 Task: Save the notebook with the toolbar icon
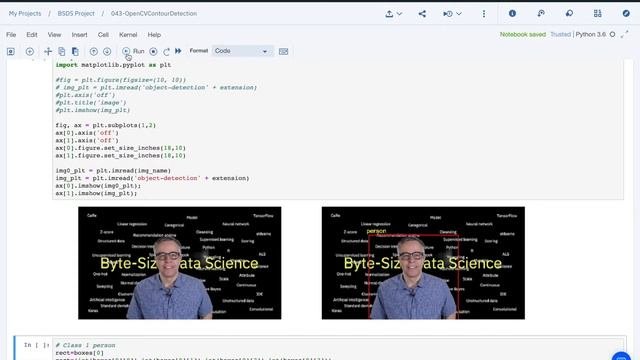click(x=11, y=51)
